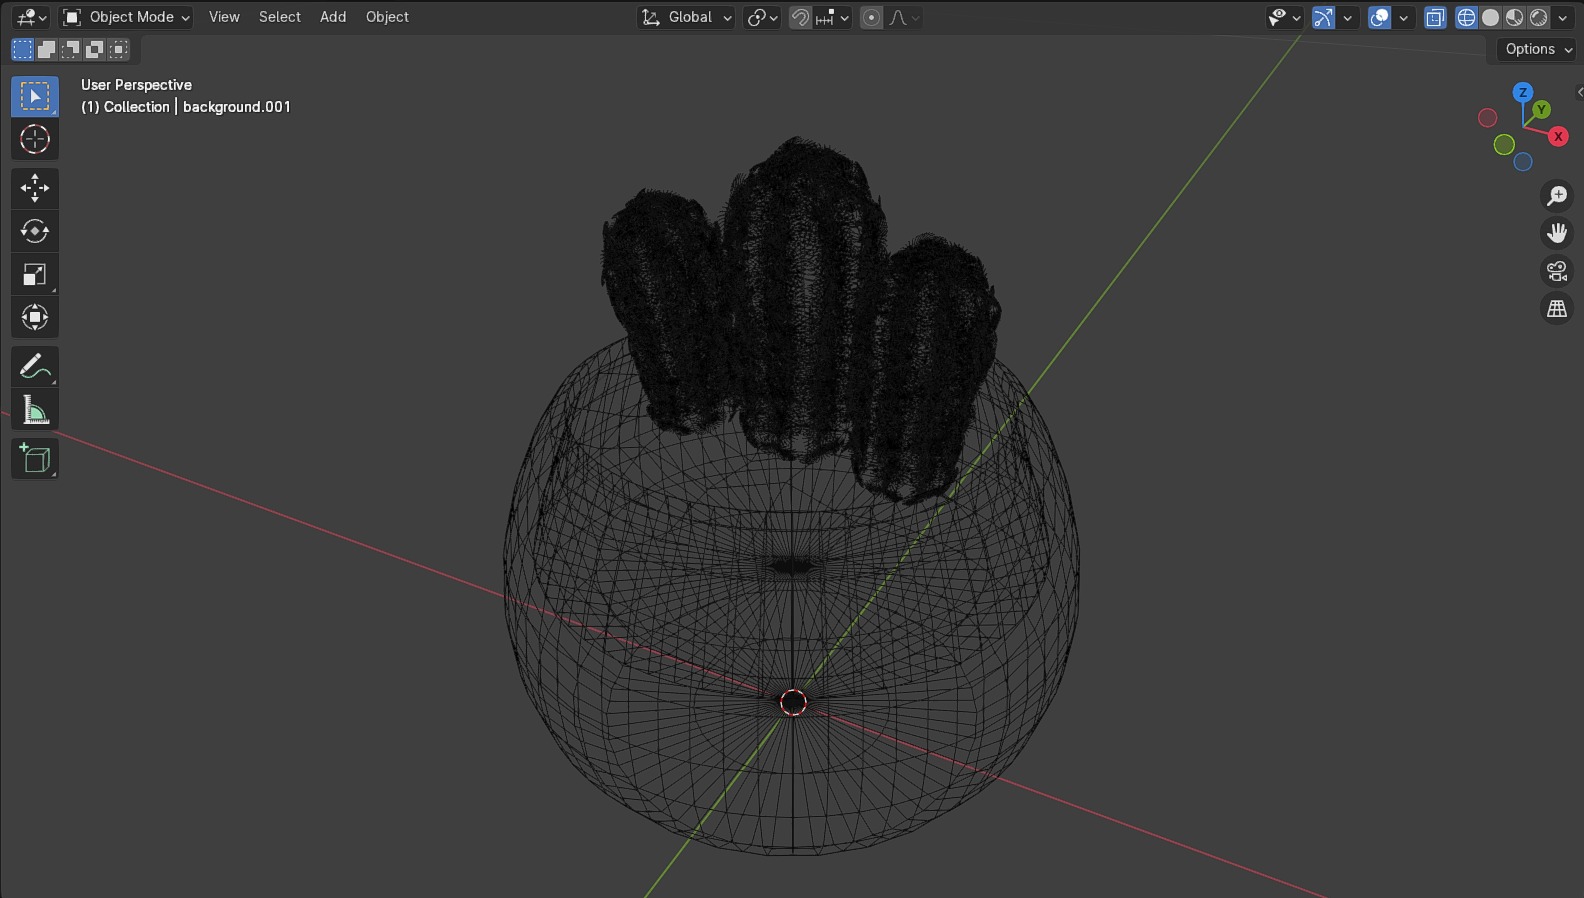The image size is (1584, 898).
Task: Select the Add Cube tool
Action: click(35, 459)
